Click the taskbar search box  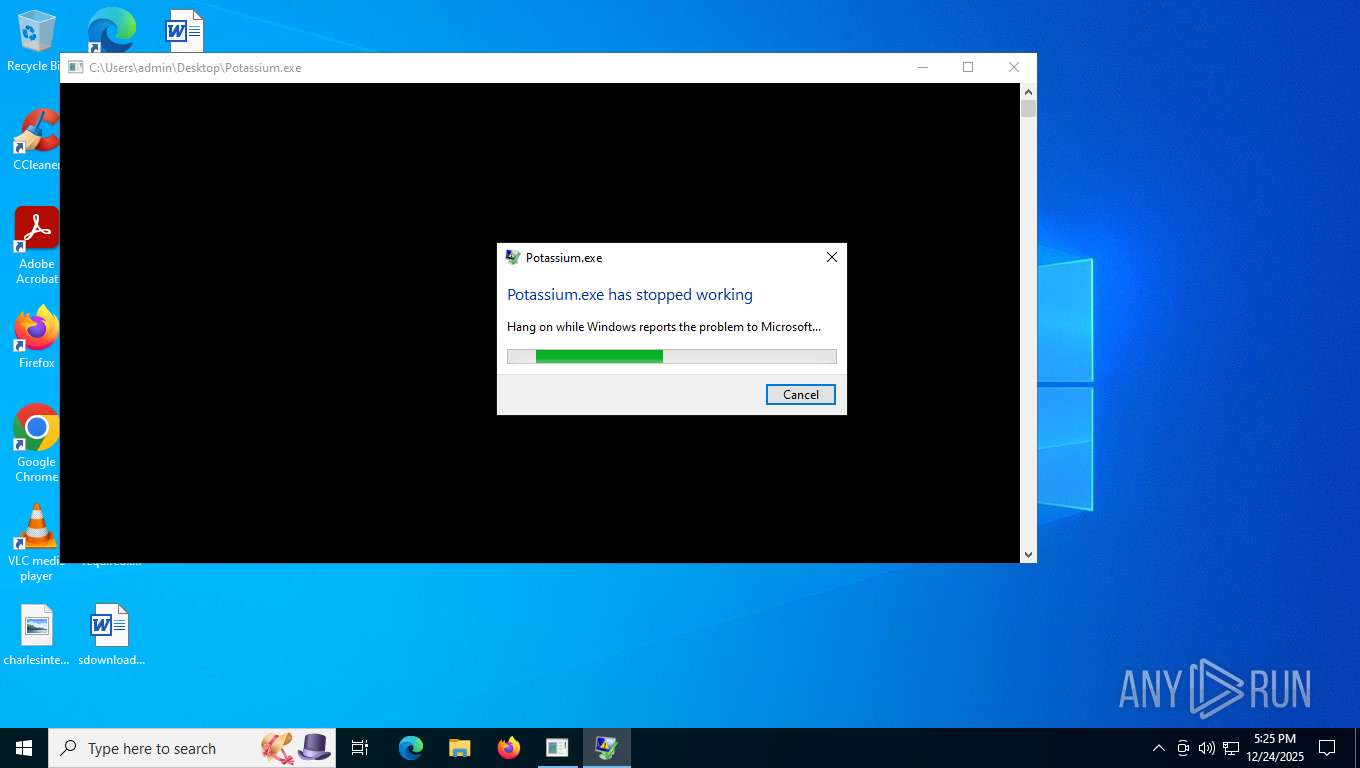tap(192, 748)
